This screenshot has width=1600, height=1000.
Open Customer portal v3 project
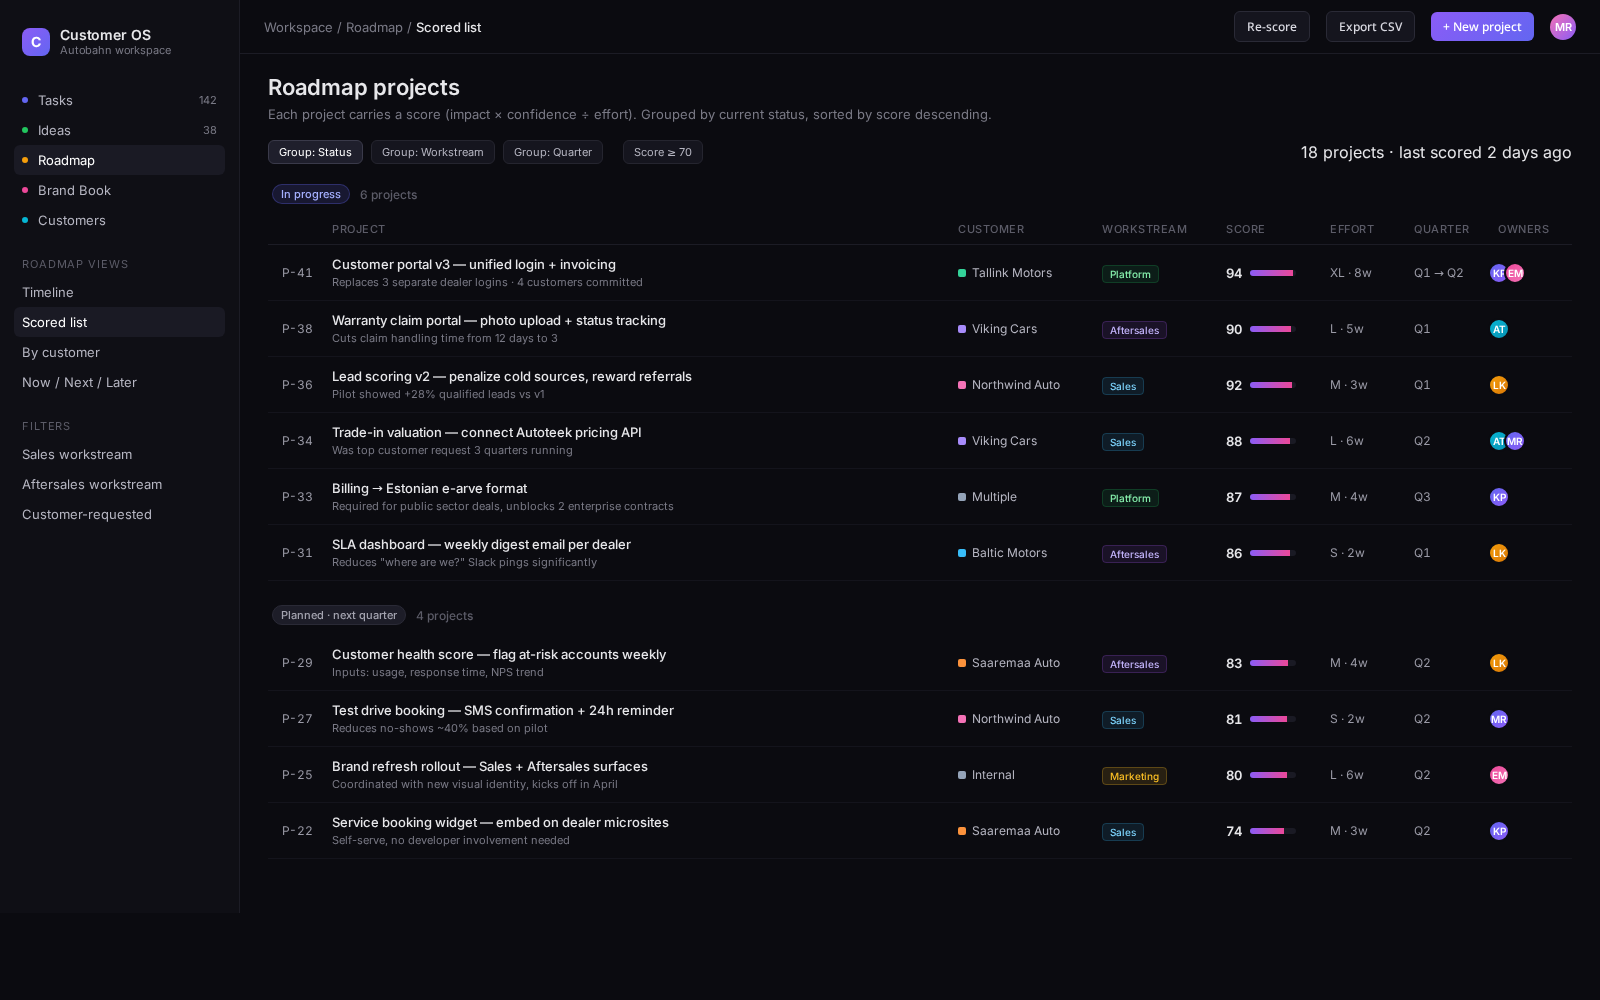tap(474, 264)
